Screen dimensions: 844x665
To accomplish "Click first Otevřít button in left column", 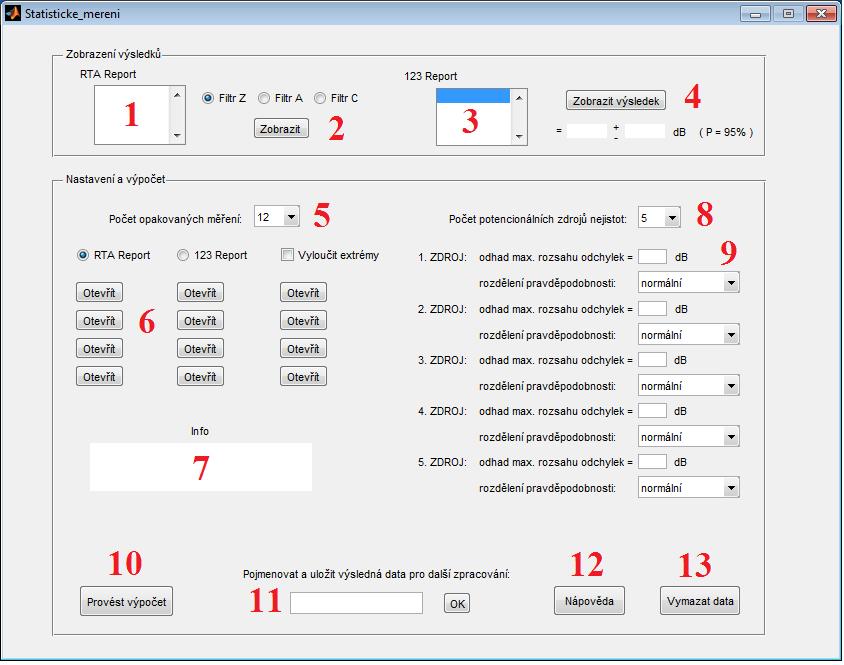I will (99, 293).
